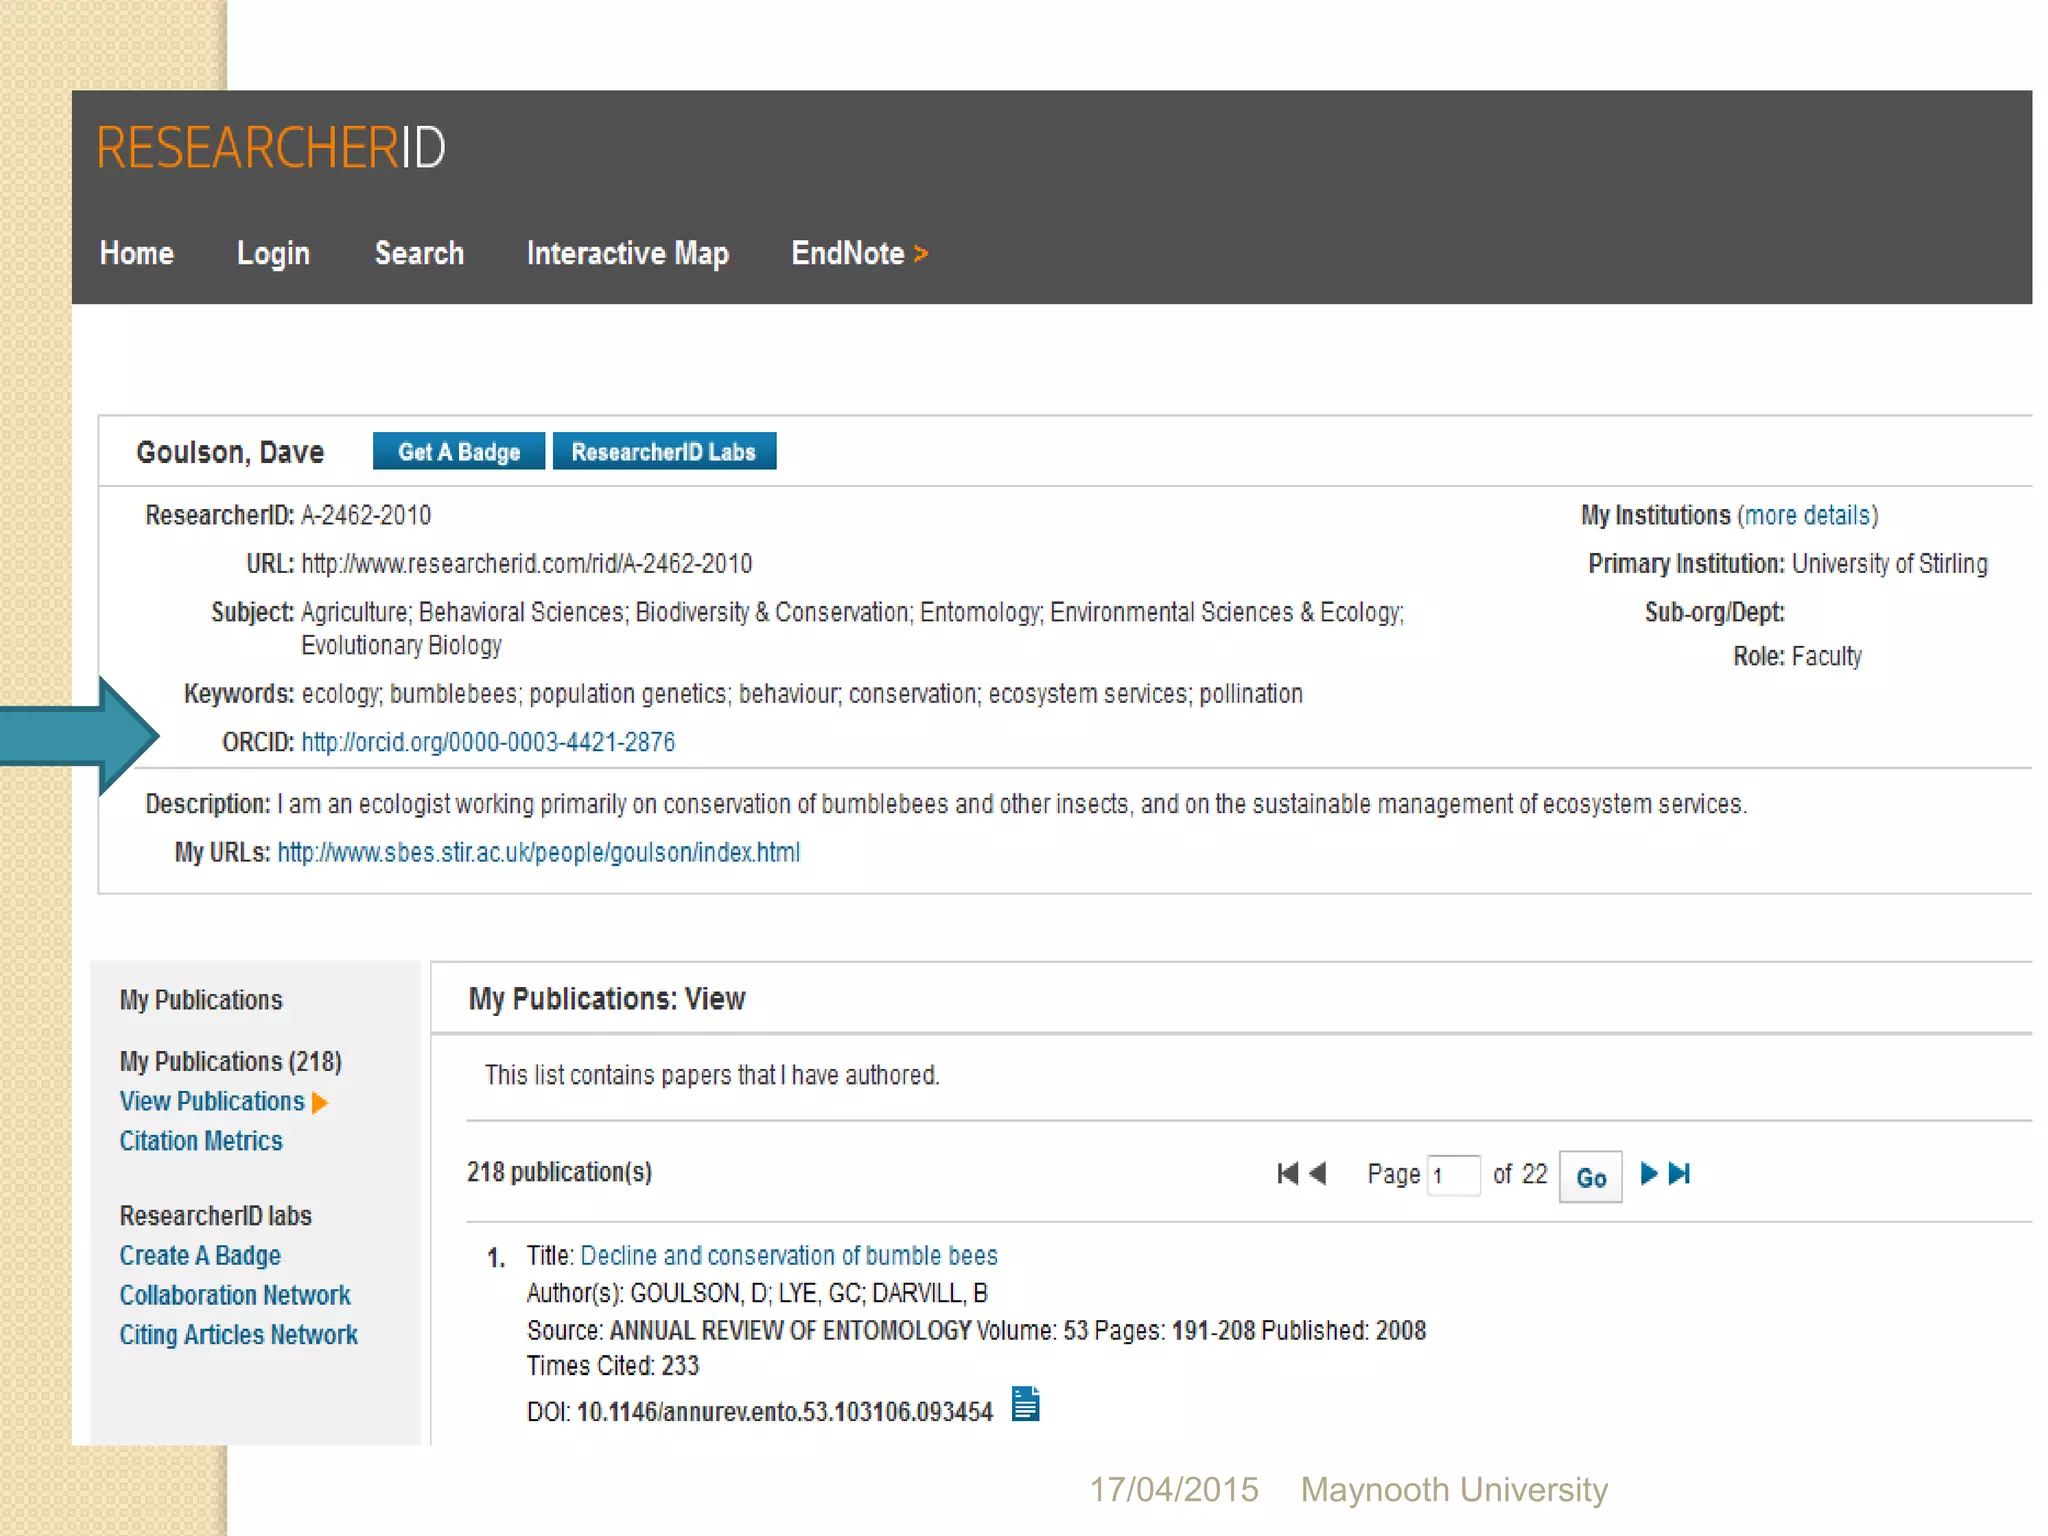Select Search in the navigation bar
The image size is (2048, 1536).
click(x=419, y=254)
